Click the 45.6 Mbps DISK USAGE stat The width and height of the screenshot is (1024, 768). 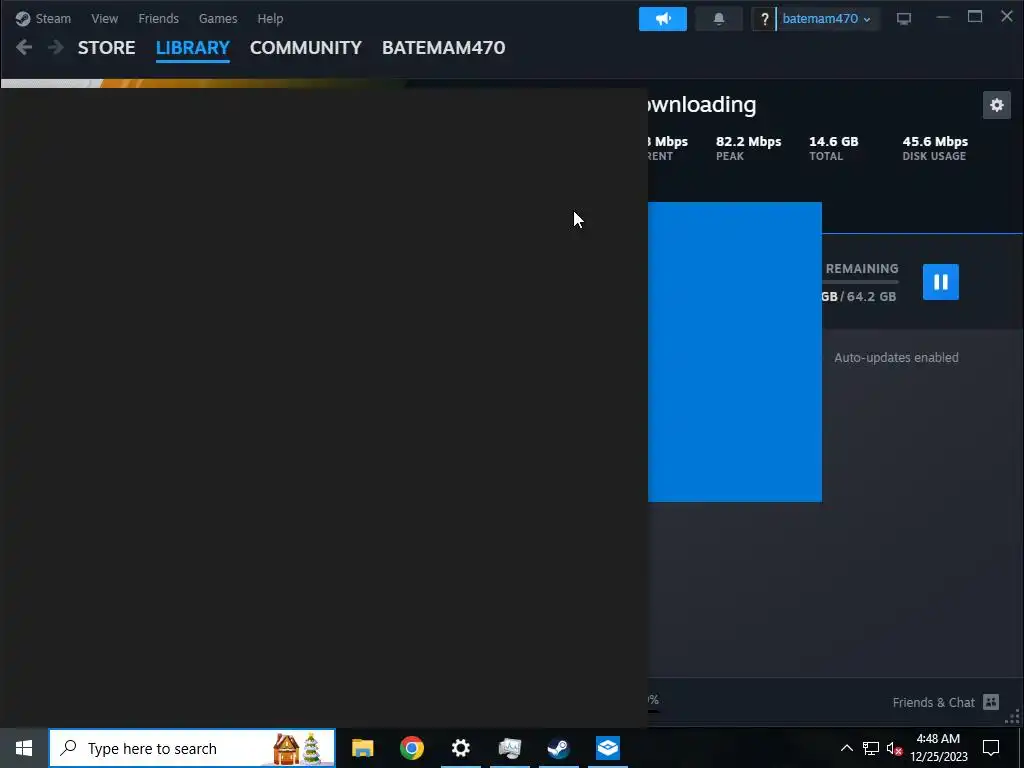pyautogui.click(x=935, y=148)
